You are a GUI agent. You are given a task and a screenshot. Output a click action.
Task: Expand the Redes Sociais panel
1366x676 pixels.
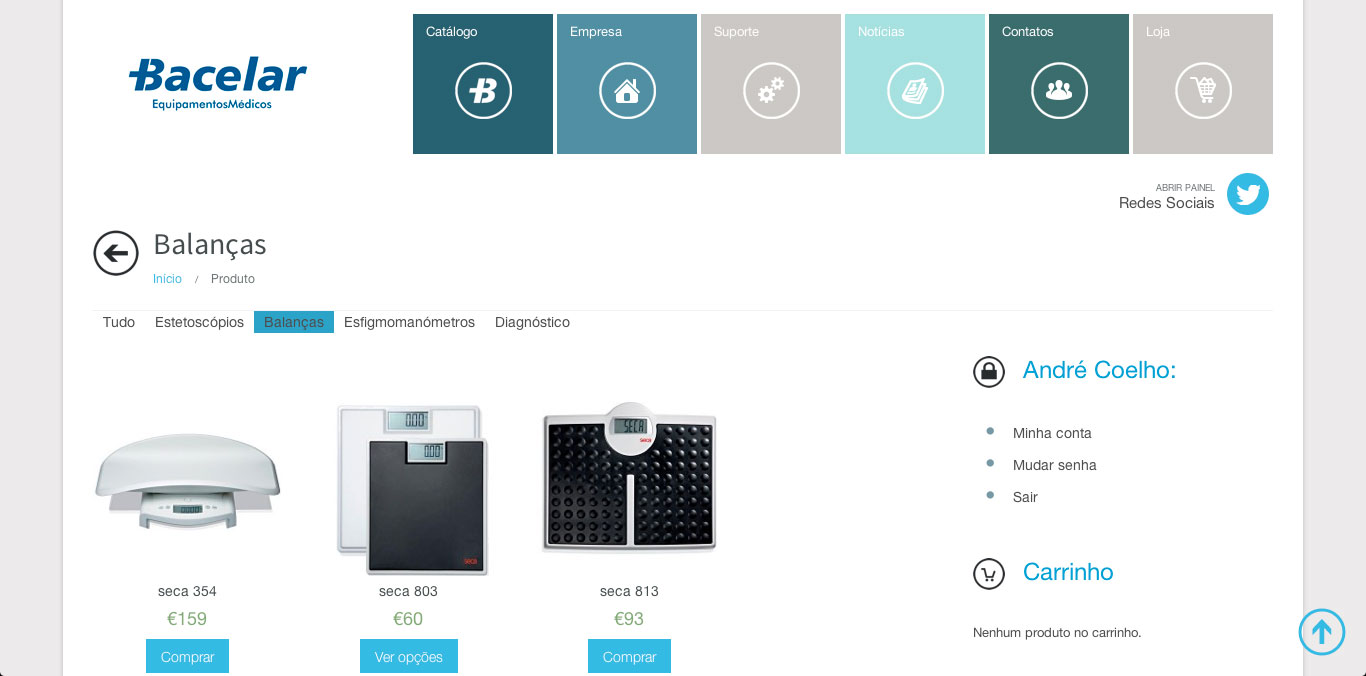(1167, 197)
